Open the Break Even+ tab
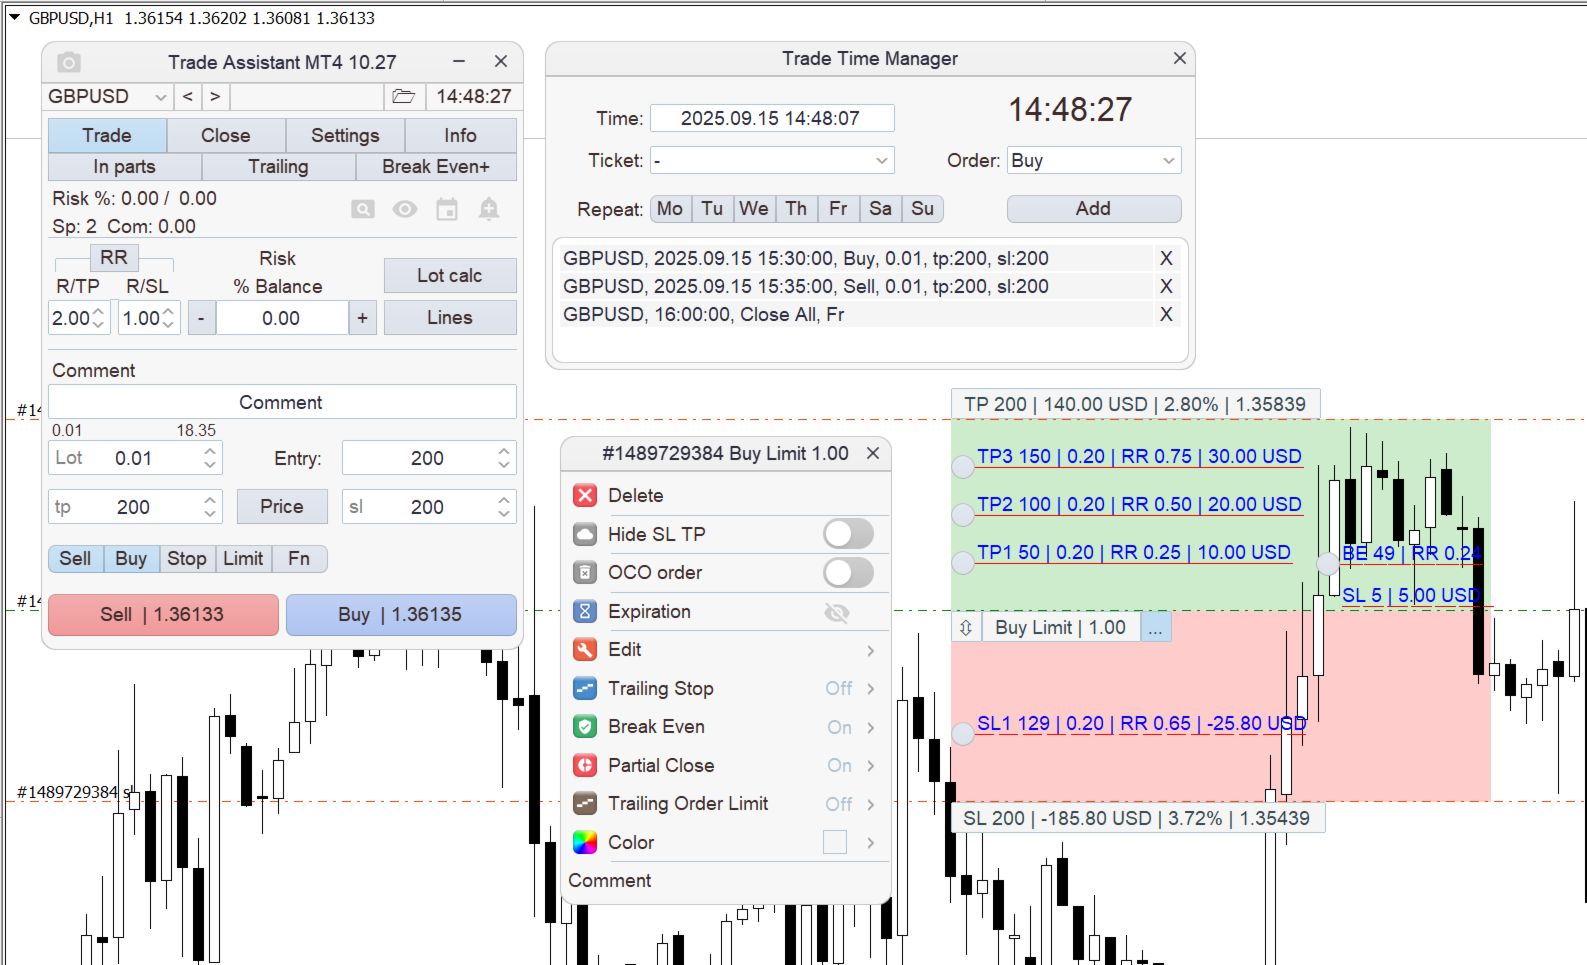 pyautogui.click(x=436, y=167)
